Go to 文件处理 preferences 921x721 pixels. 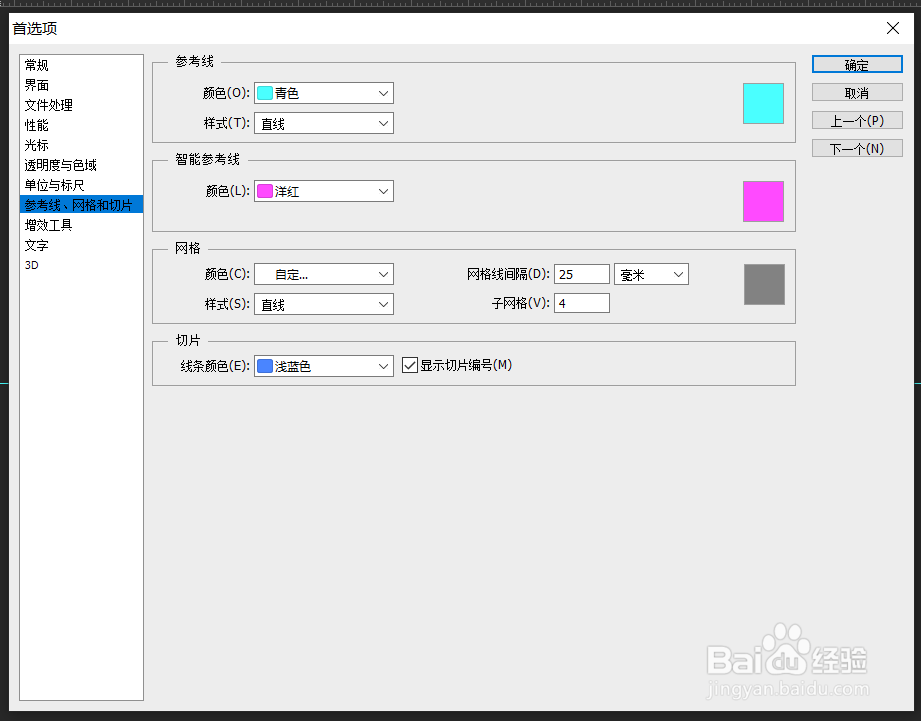click(x=81, y=105)
